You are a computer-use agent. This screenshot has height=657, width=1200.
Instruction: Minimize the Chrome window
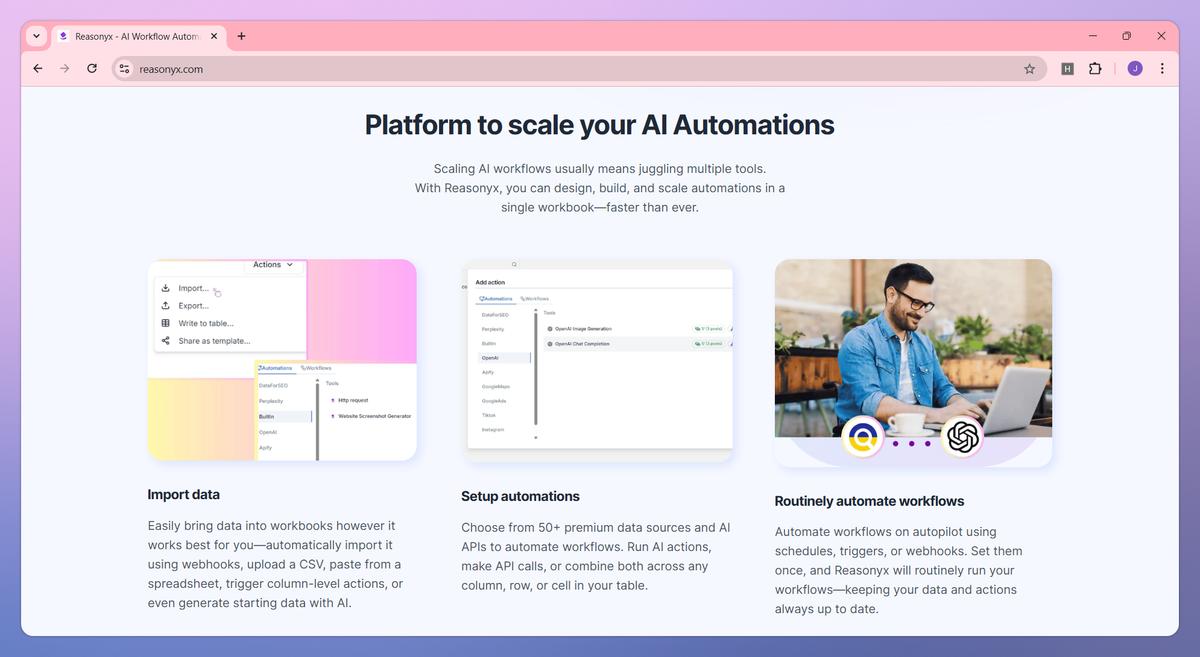(1092, 36)
